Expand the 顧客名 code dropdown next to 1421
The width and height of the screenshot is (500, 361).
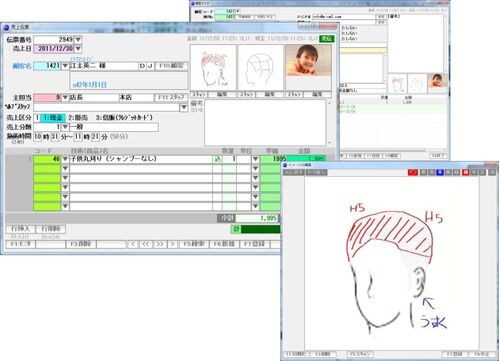[65, 66]
